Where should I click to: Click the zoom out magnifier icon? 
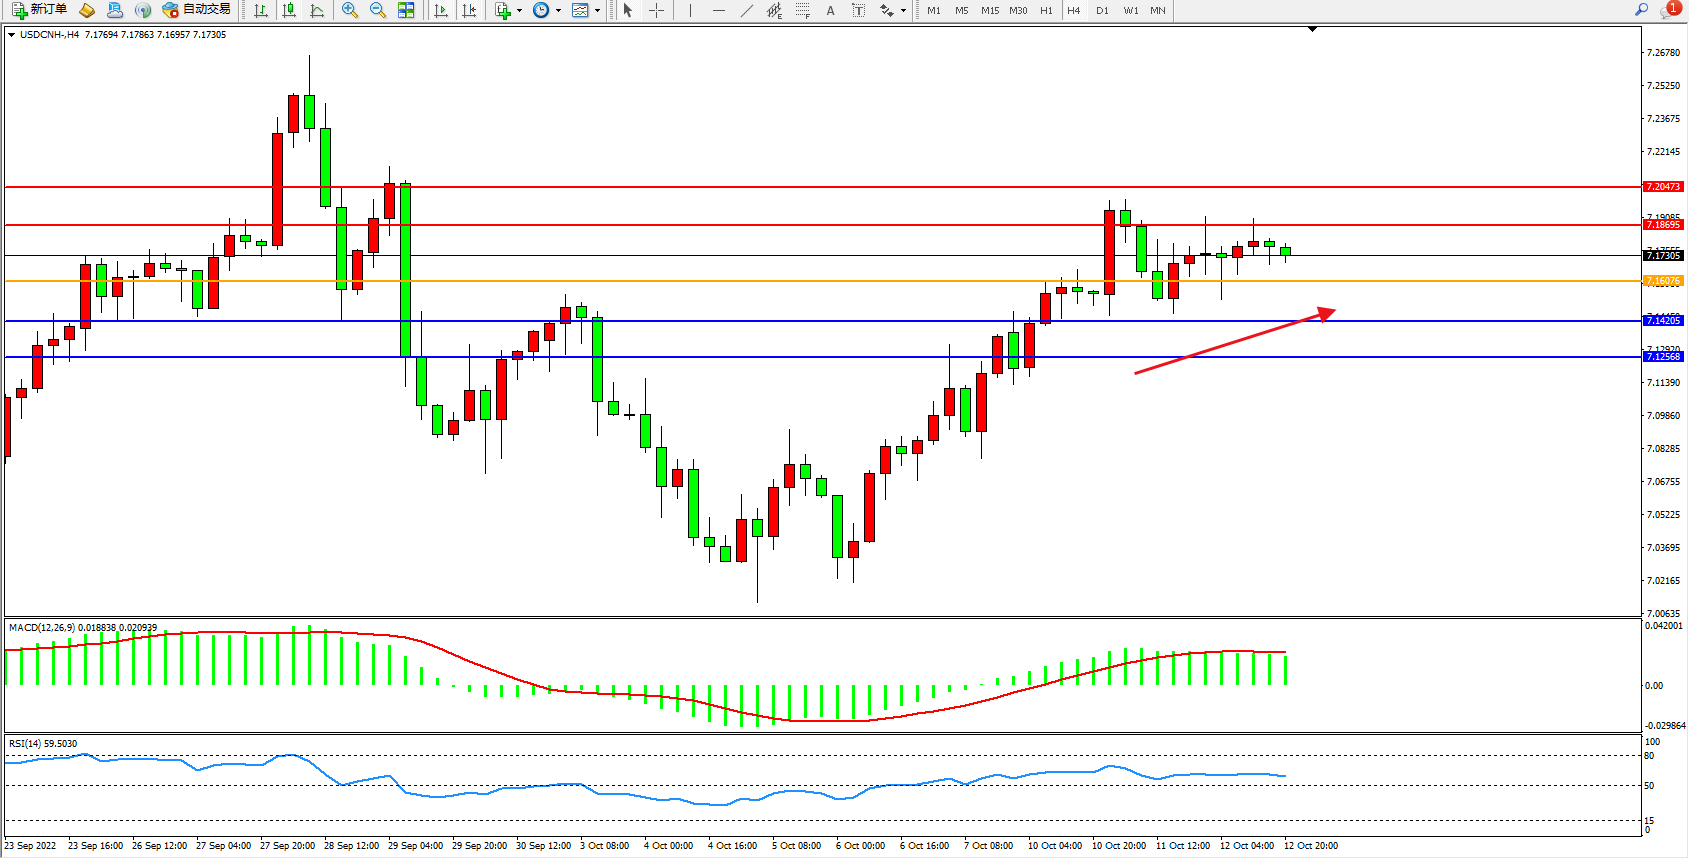pos(377,10)
